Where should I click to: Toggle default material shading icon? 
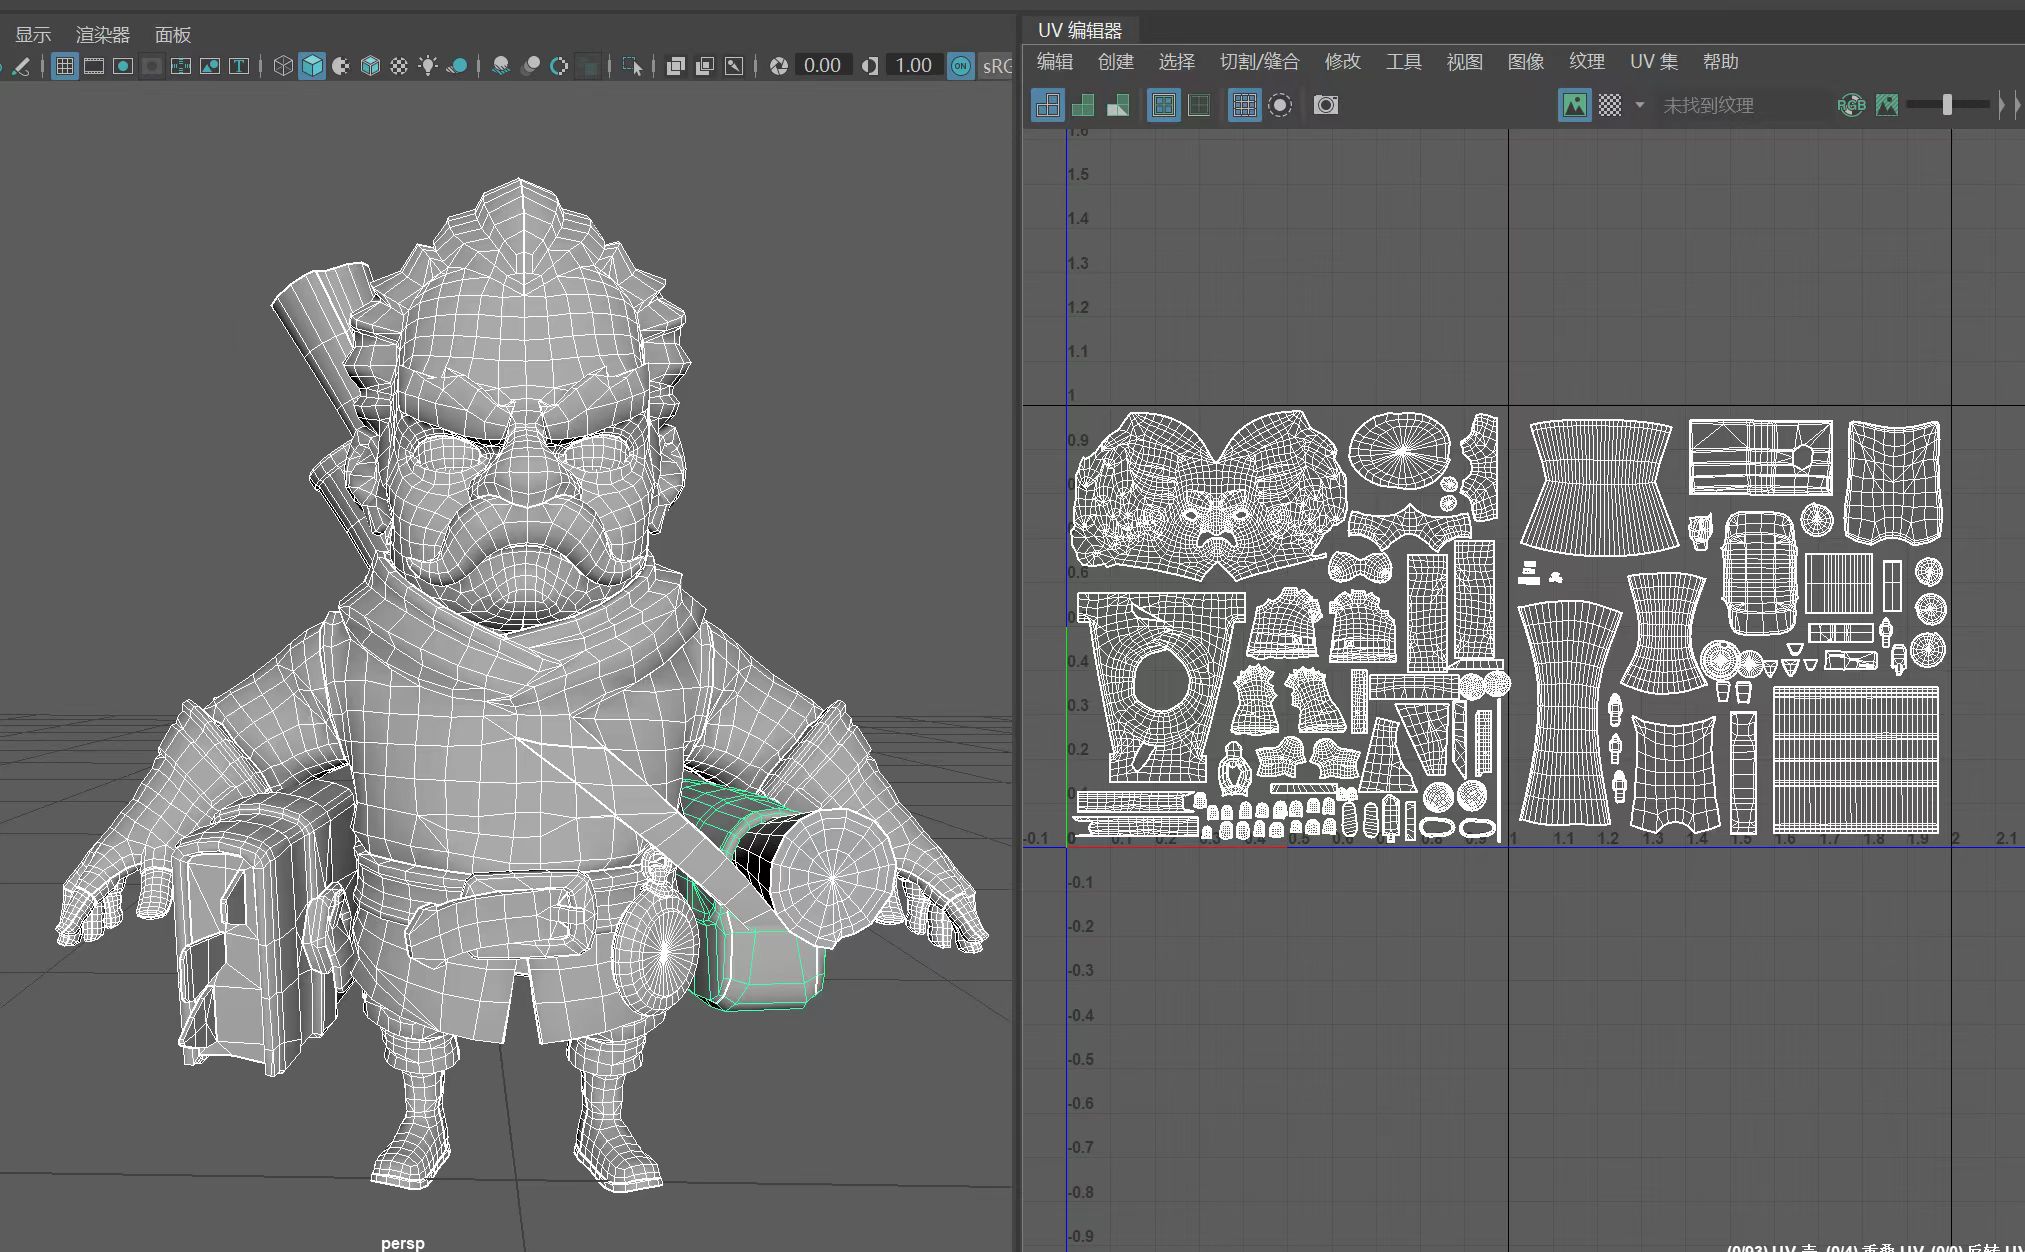click(341, 66)
